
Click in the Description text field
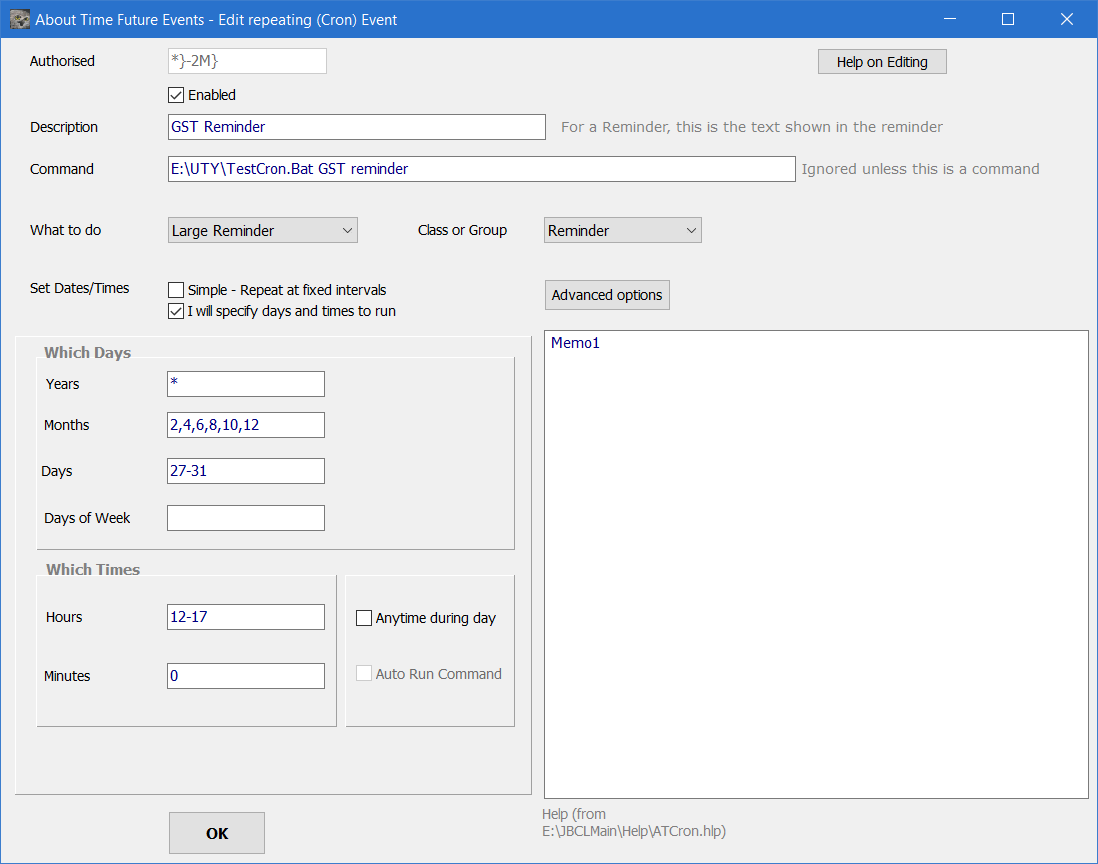(x=356, y=127)
